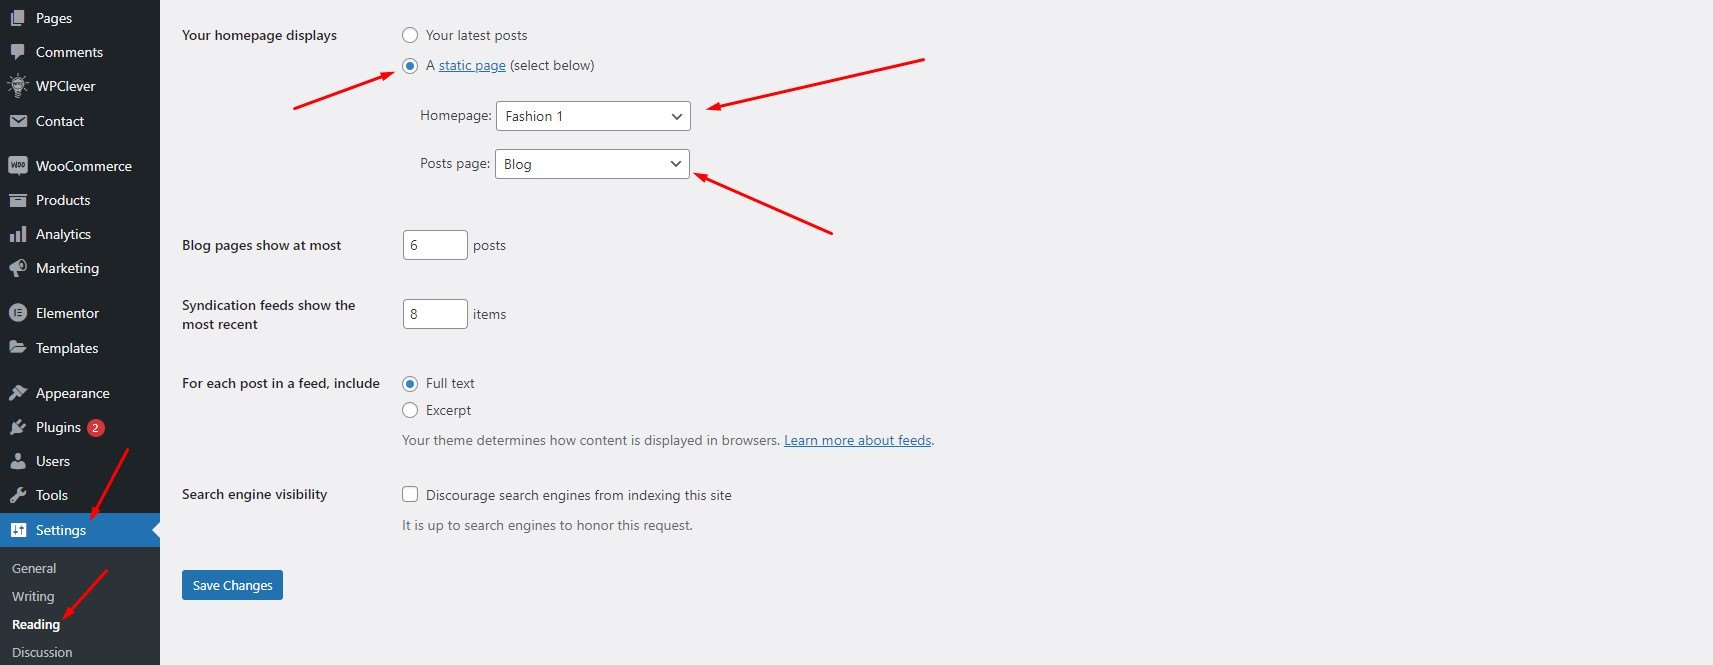This screenshot has height=665, width=1713.
Task: Open the Discussion settings submenu item
Action: (x=42, y=652)
